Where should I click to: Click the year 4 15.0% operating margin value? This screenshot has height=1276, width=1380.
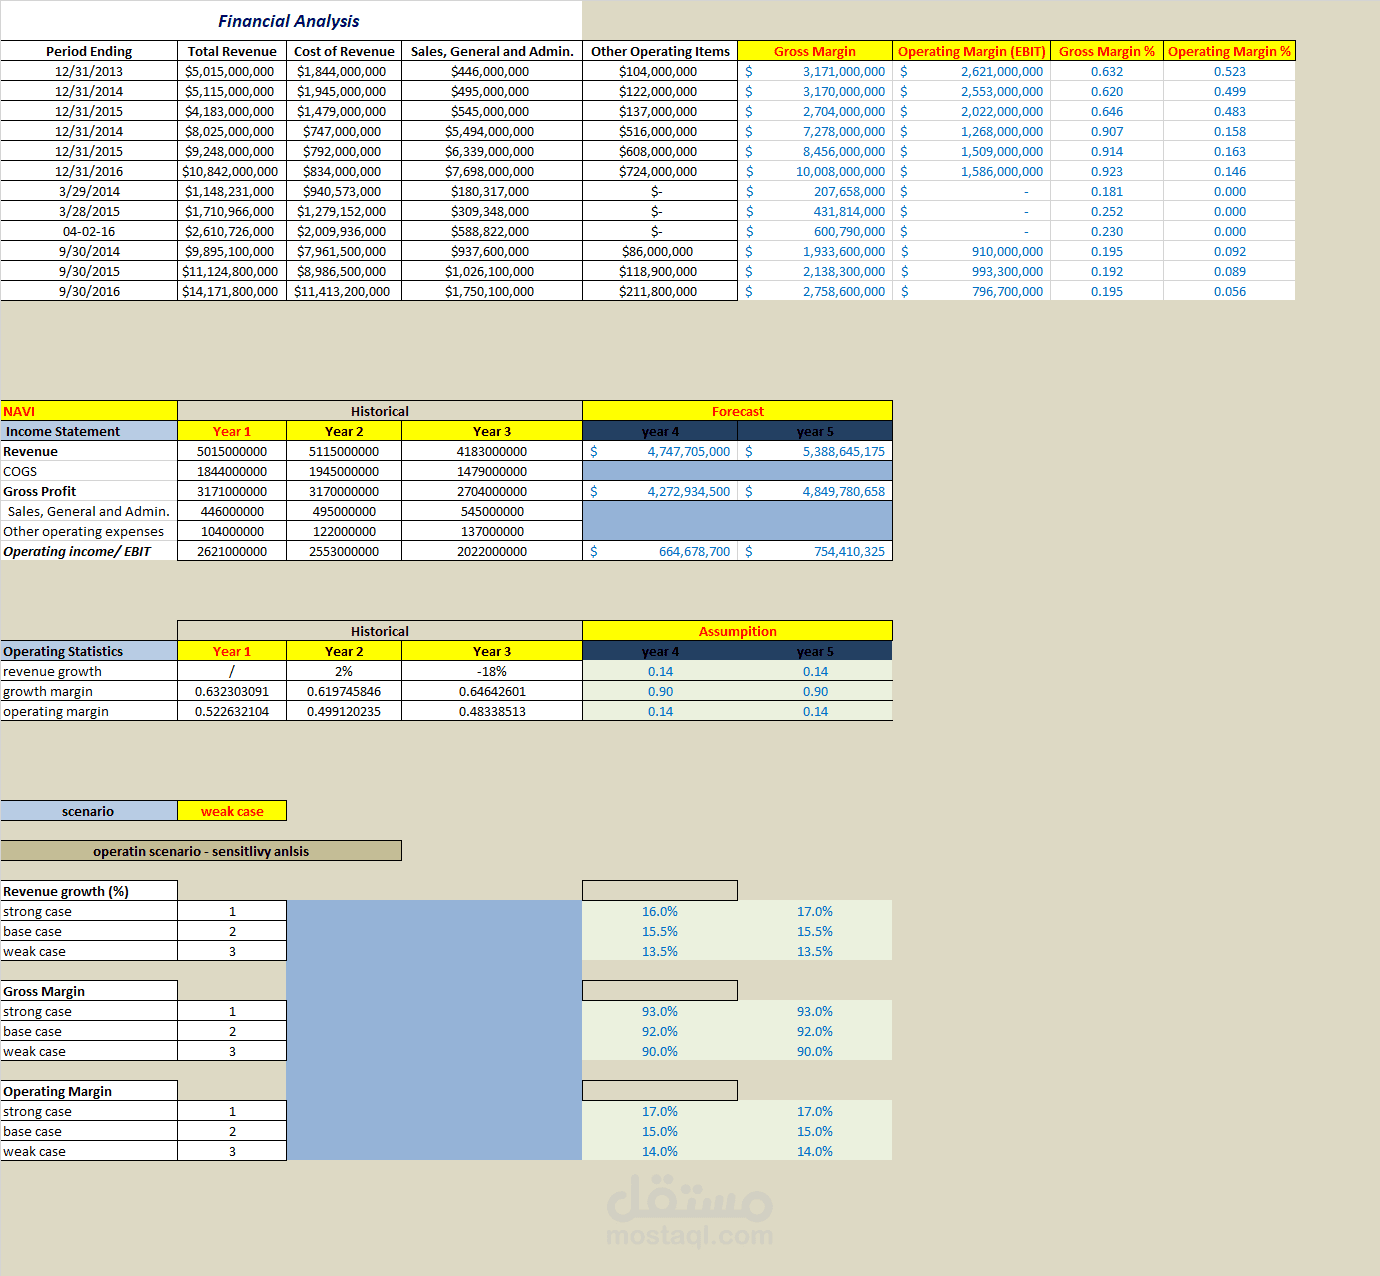(660, 1131)
